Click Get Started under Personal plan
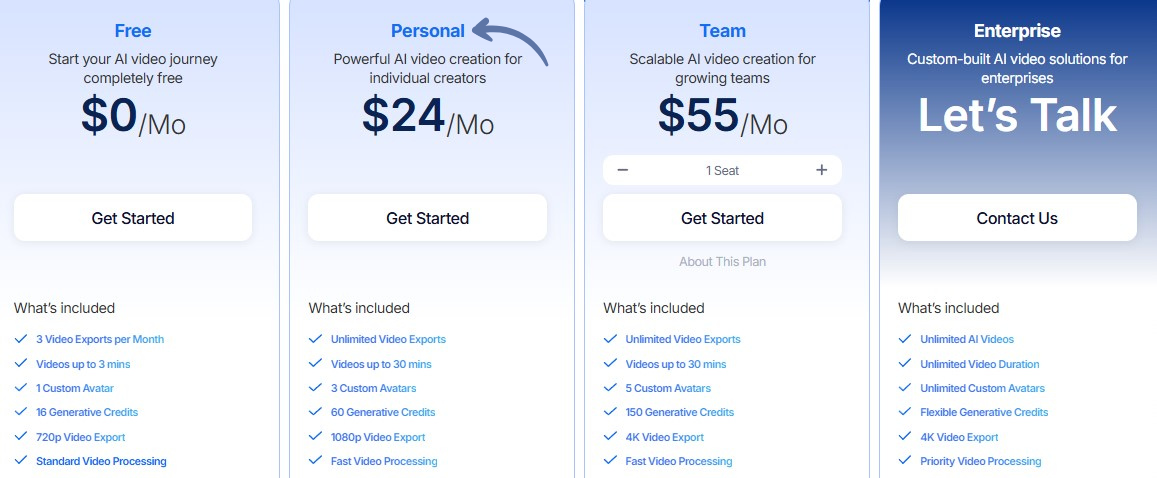Image resolution: width=1157 pixels, height=478 pixels. (x=427, y=218)
